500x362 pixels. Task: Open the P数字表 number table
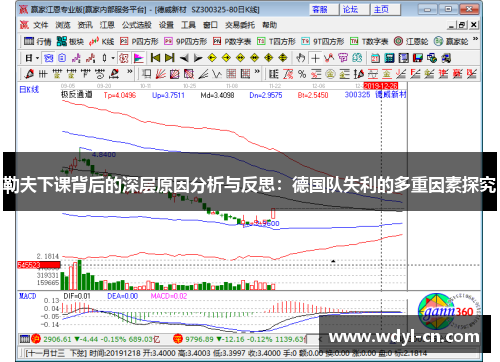(232, 41)
